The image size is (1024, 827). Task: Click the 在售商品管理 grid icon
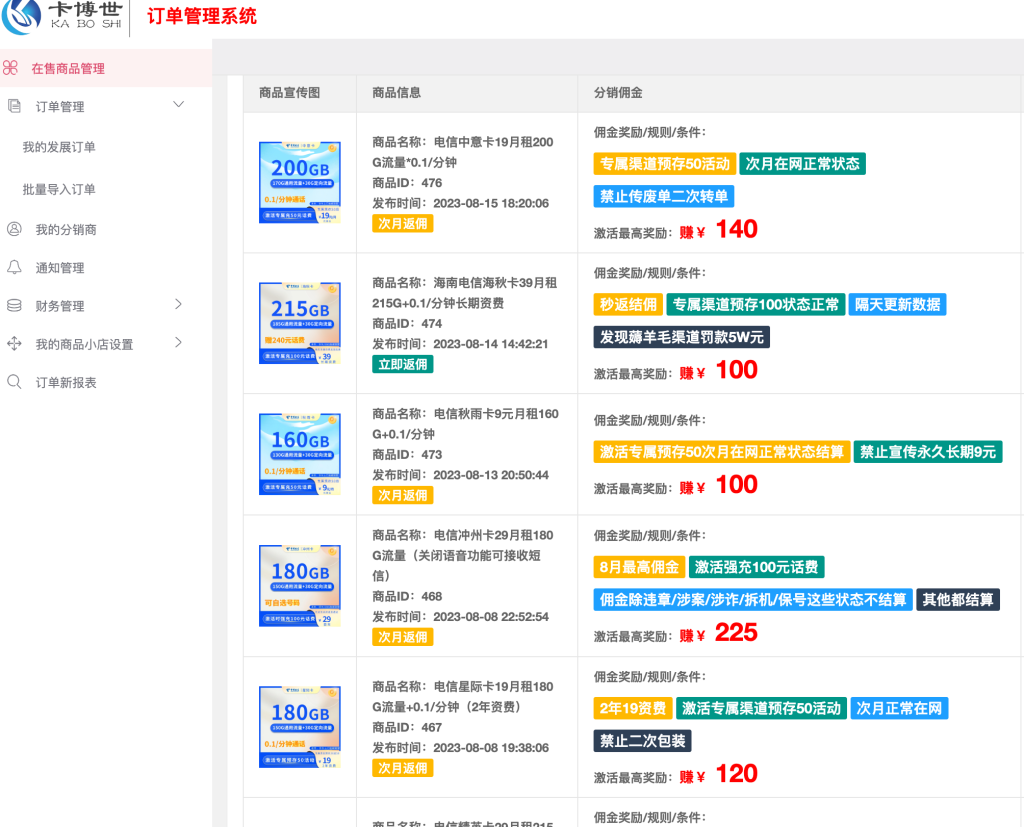point(11,69)
